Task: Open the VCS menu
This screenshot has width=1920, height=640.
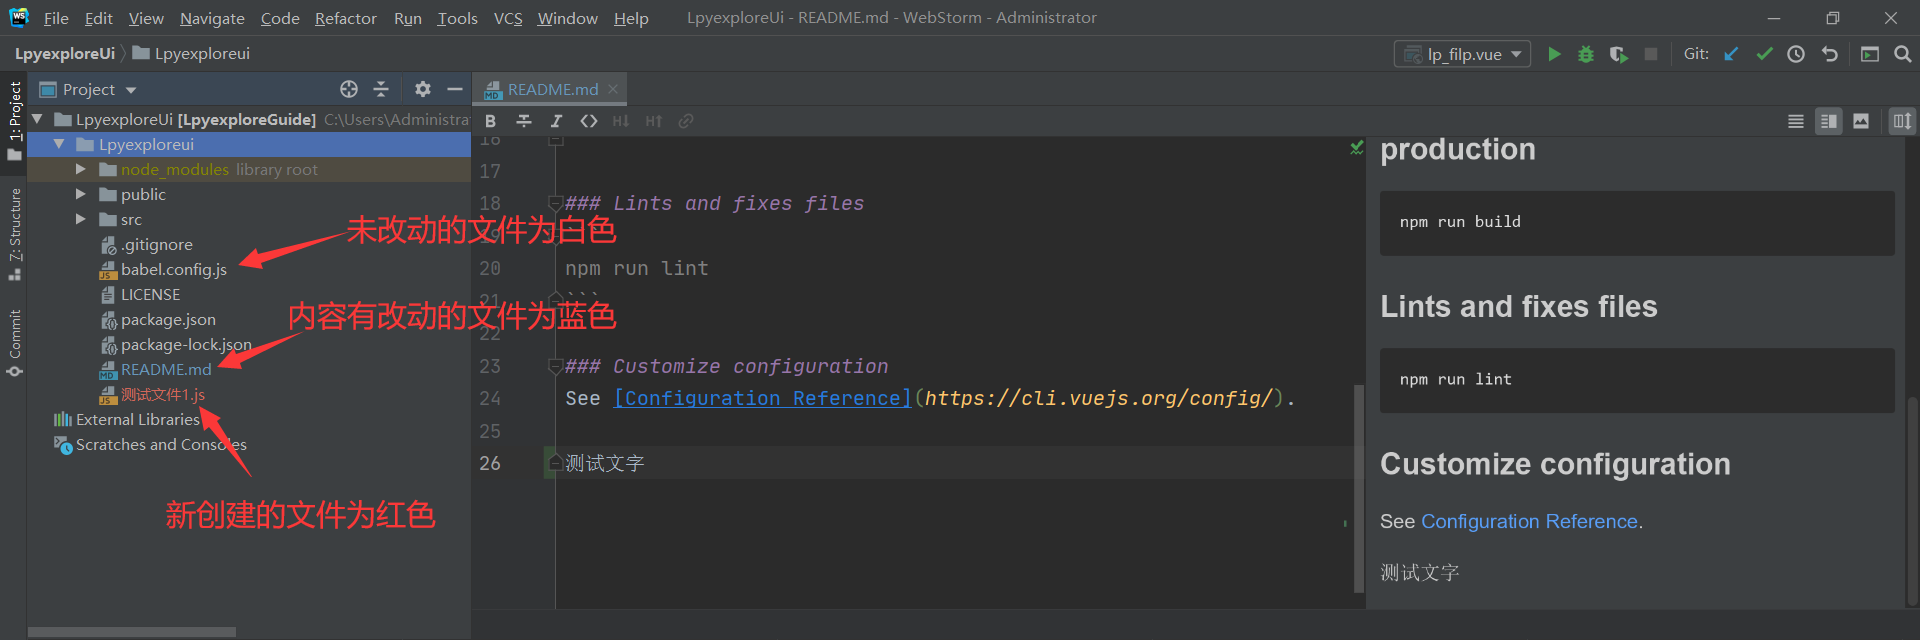Action: pos(508,18)
